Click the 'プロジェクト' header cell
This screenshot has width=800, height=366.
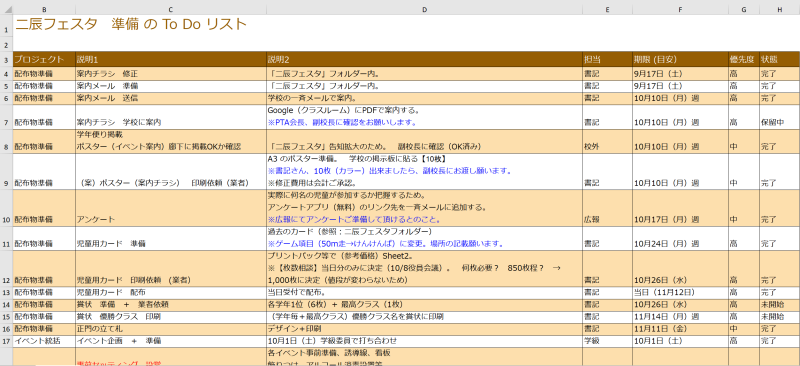tap(44, 59)
